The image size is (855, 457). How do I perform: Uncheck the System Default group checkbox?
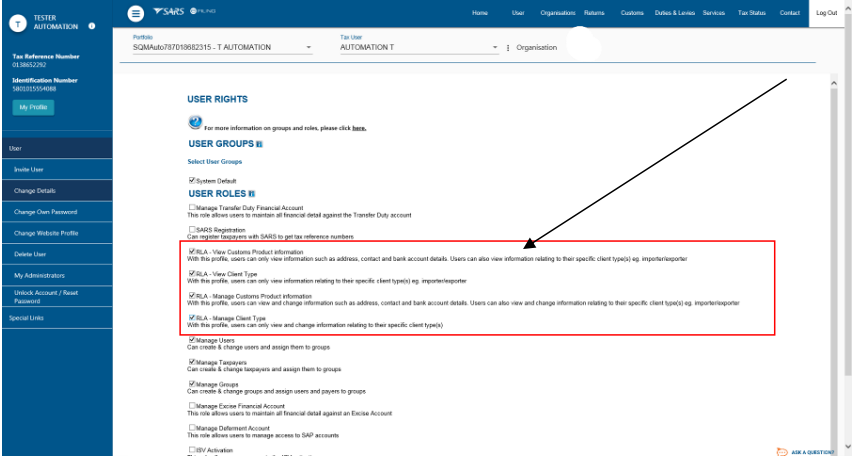(x=192, y=180)
